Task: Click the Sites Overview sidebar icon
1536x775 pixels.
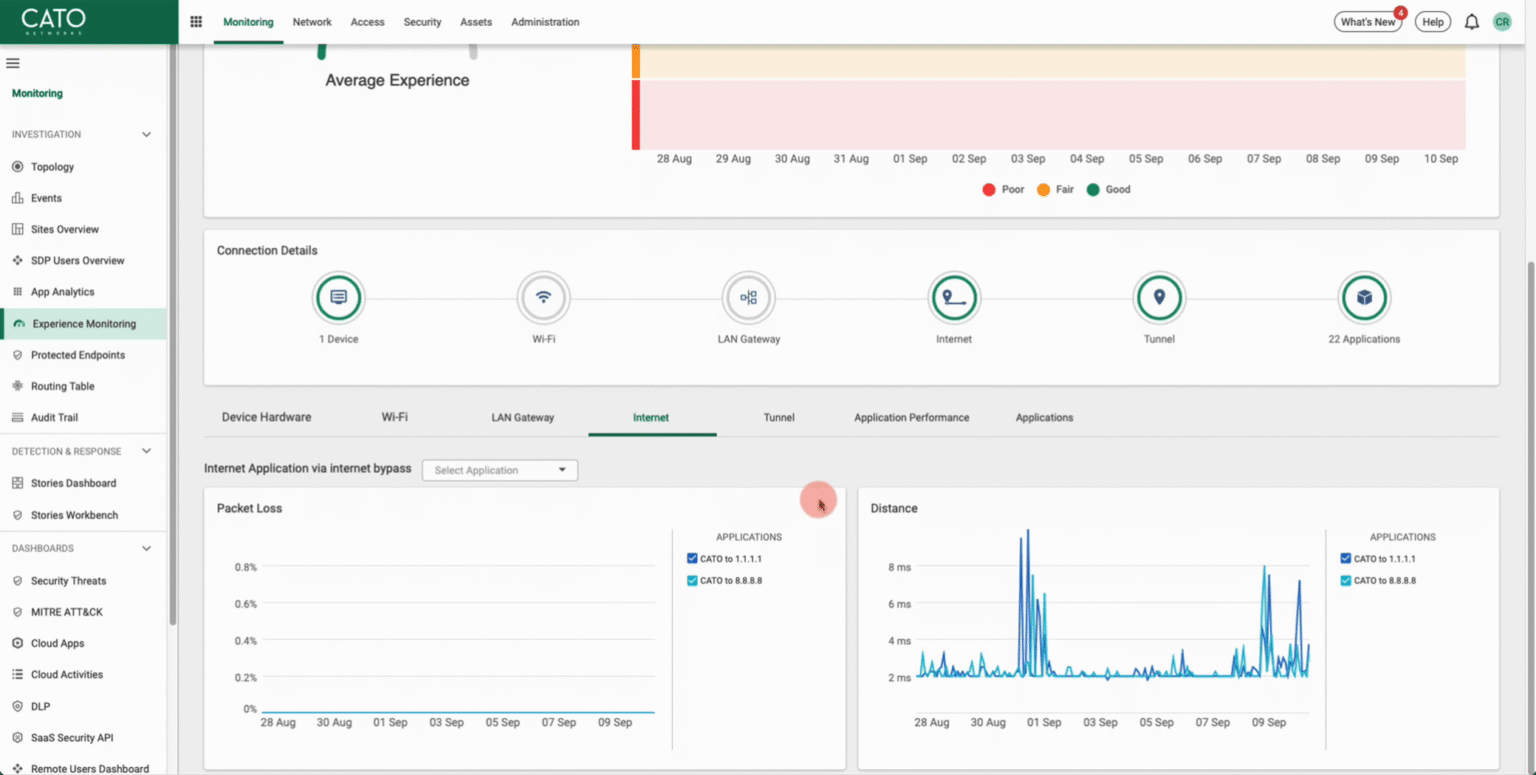Action: pyautogui.click(x=17, y=229)
